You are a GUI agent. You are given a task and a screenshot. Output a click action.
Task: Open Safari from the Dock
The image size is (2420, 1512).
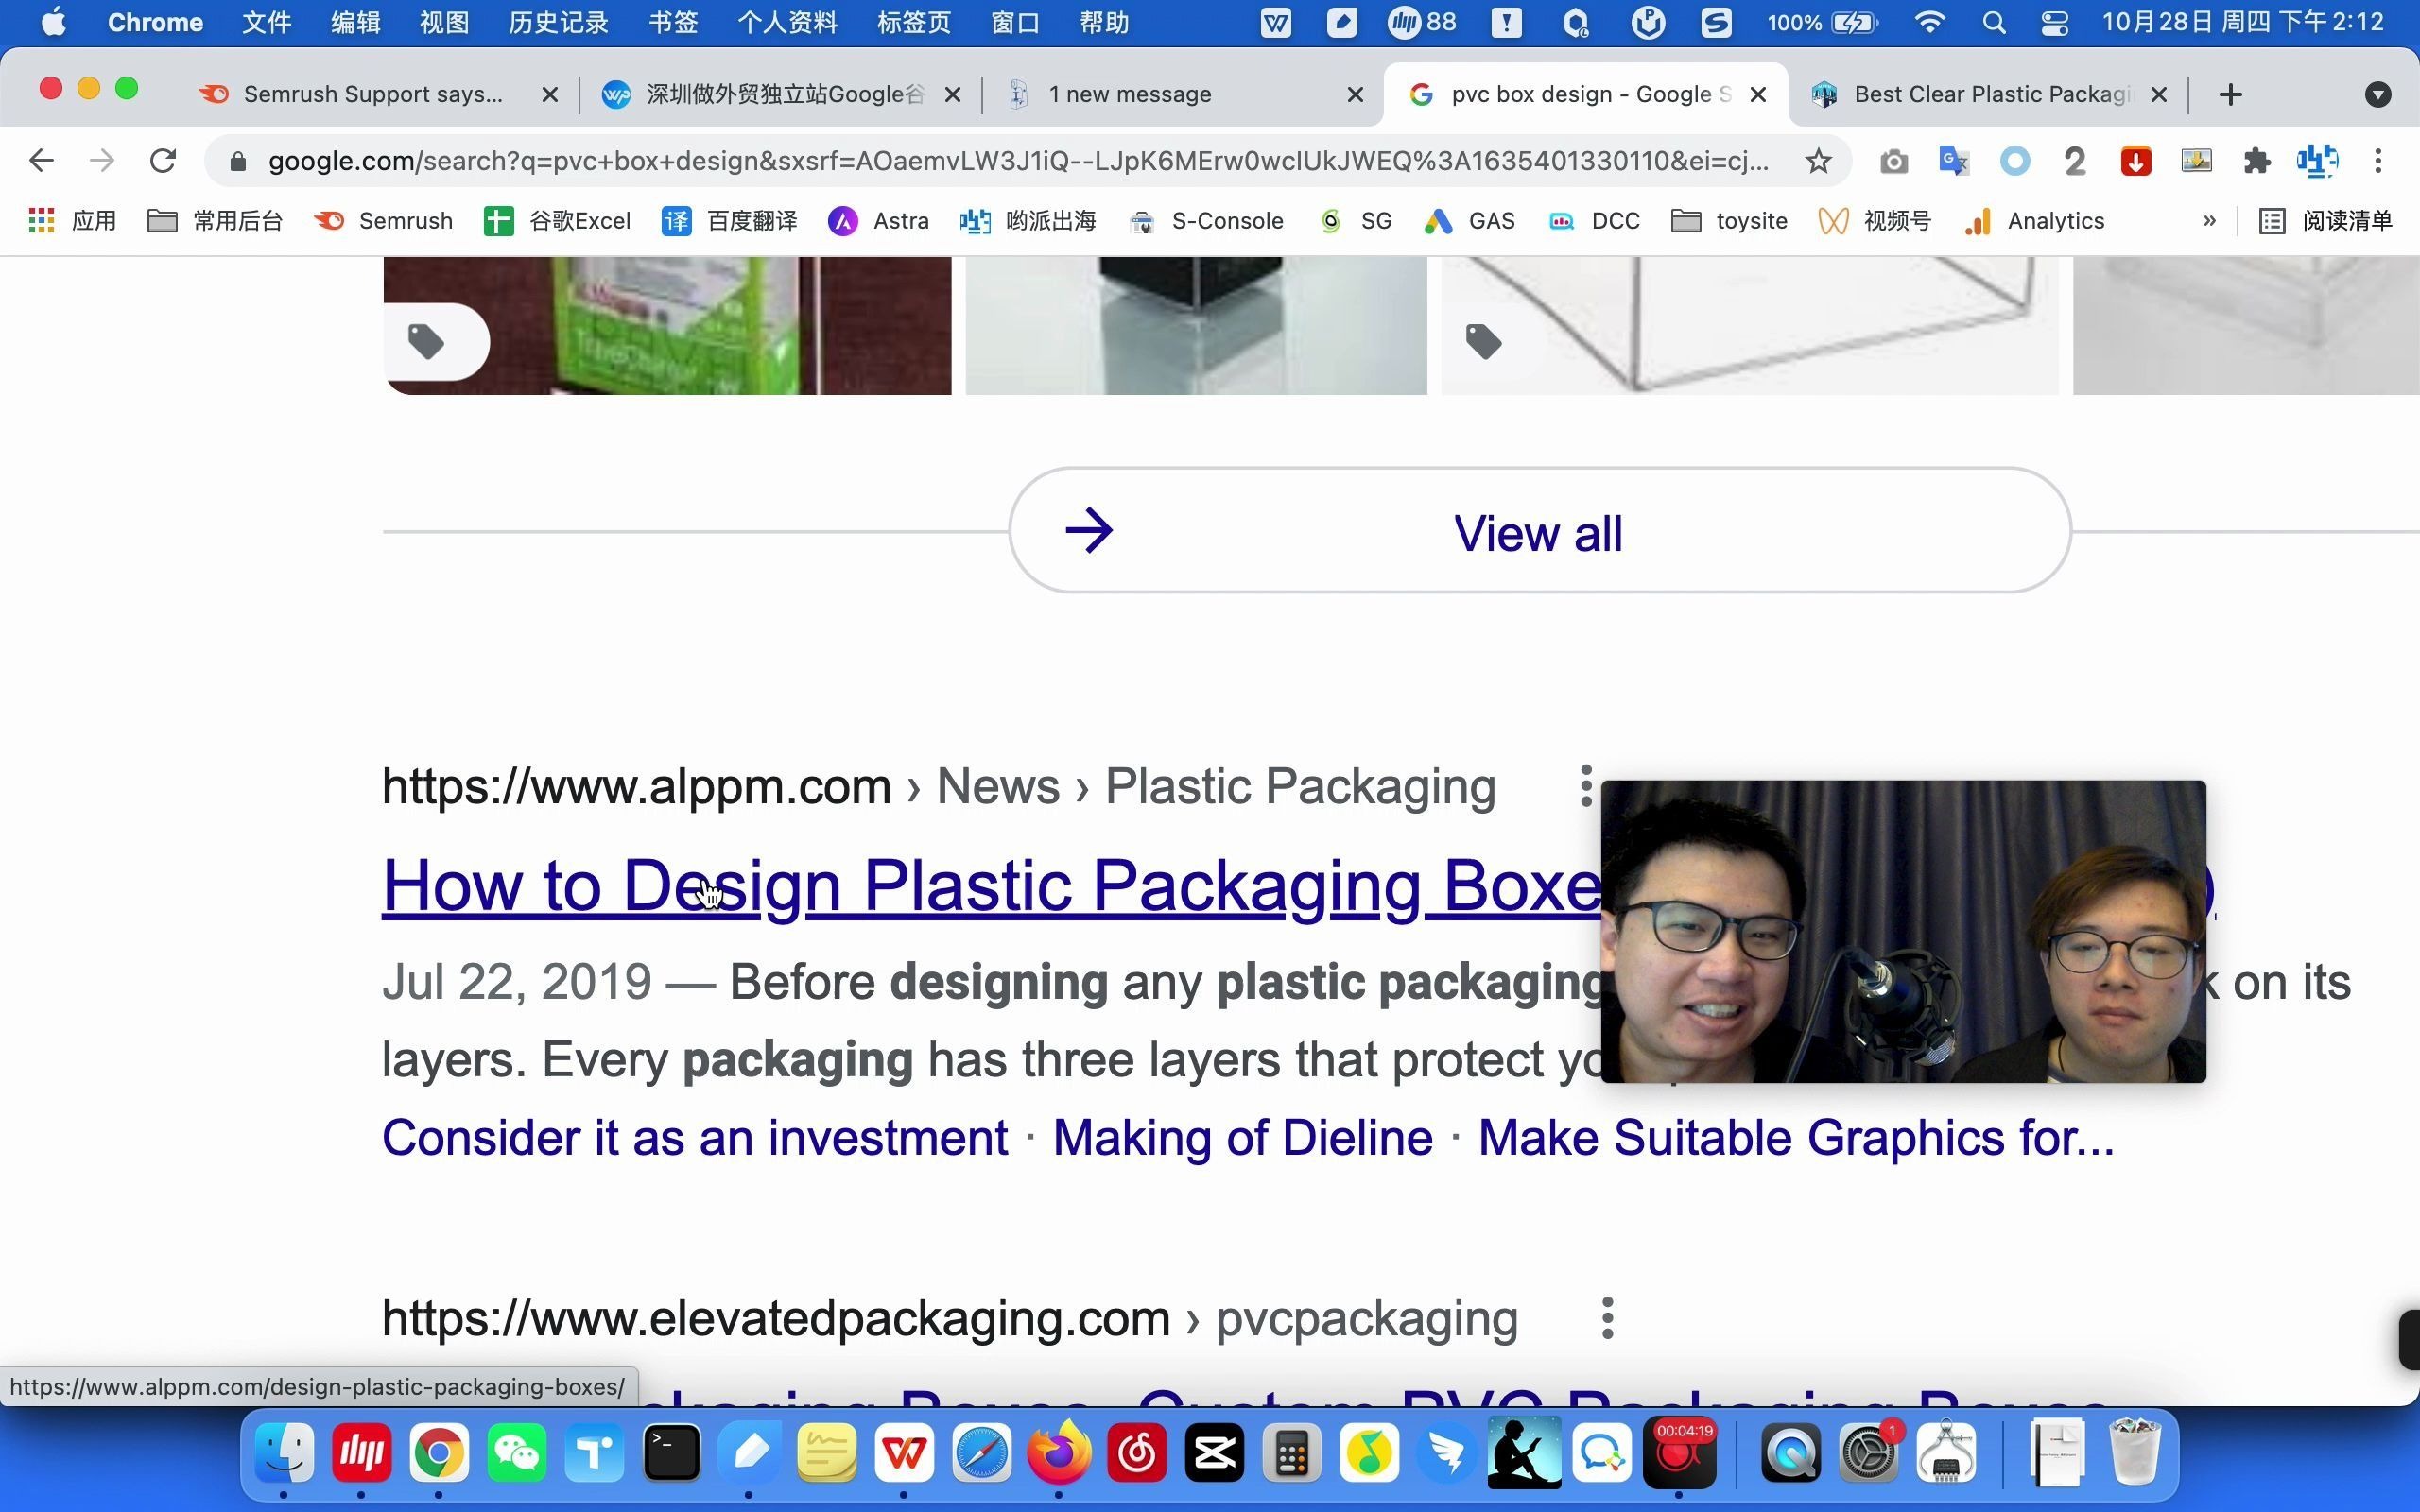point(982,1452)
